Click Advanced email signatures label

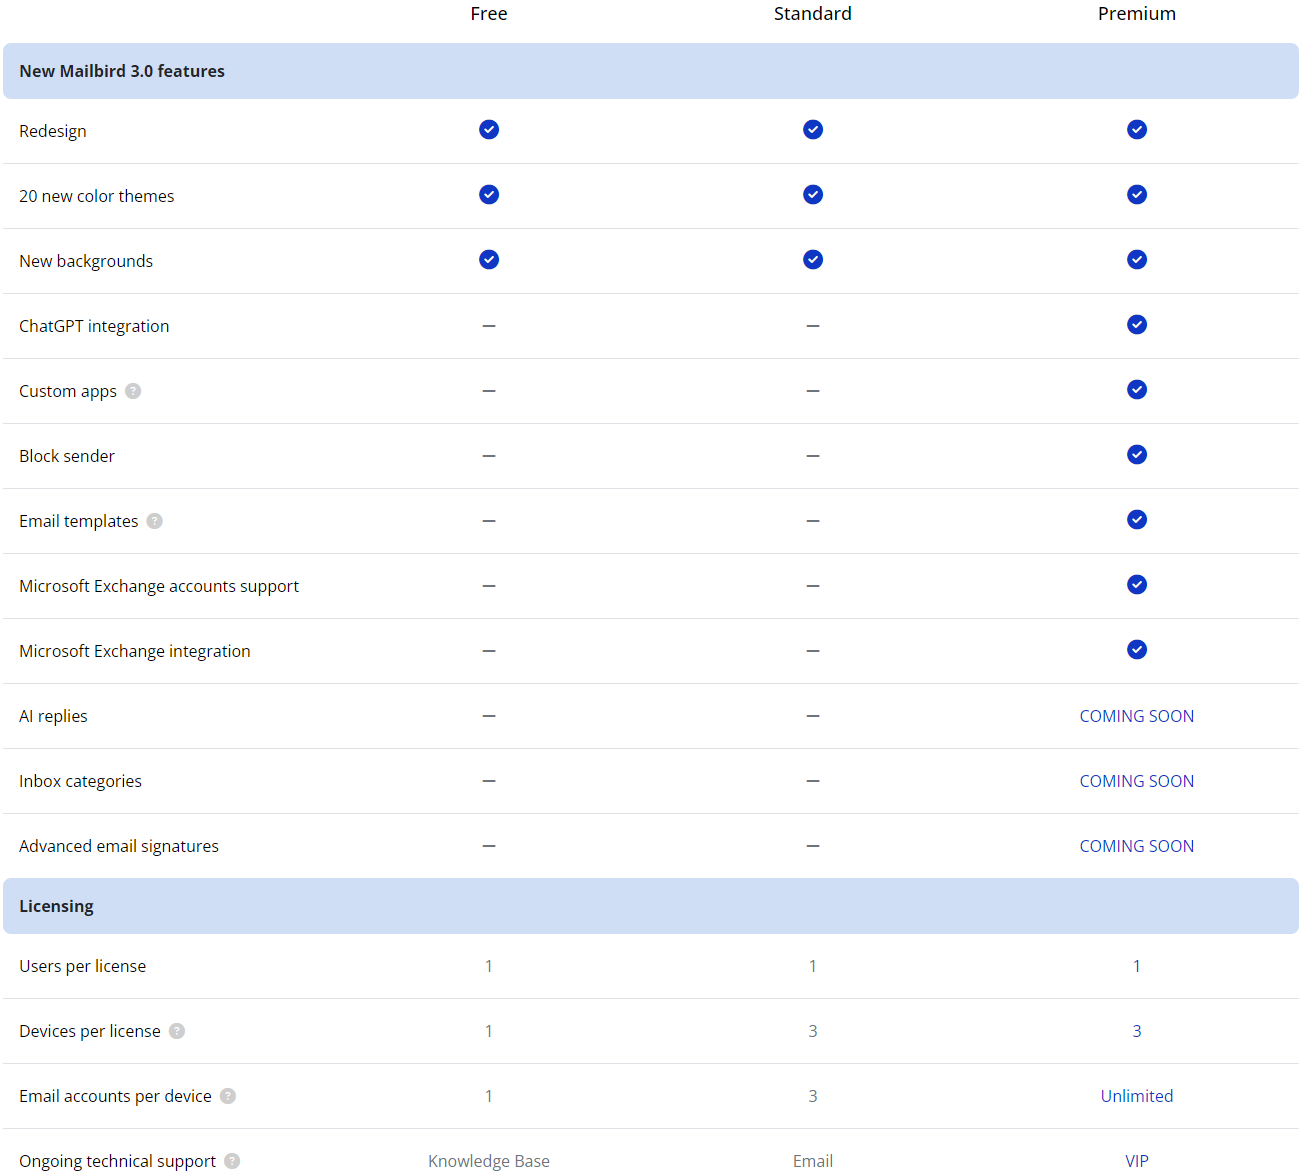119,846
